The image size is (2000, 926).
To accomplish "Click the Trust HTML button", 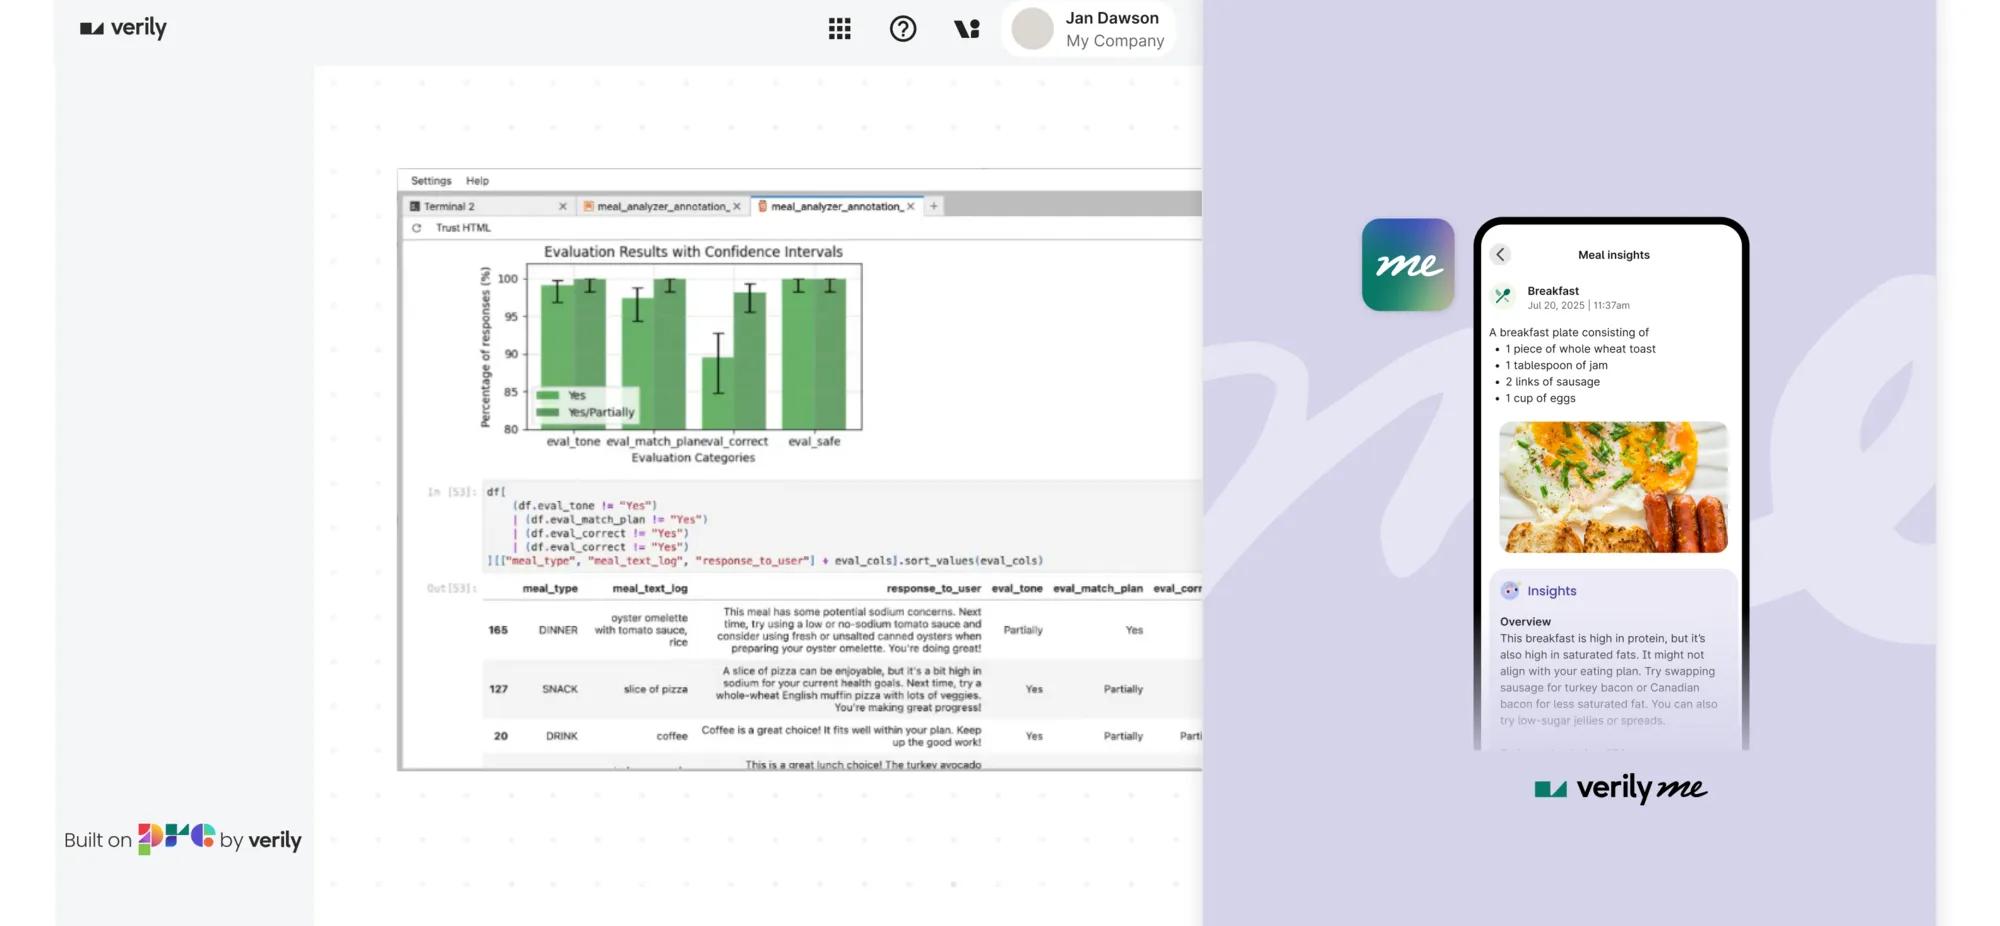I will coord(462,228).
